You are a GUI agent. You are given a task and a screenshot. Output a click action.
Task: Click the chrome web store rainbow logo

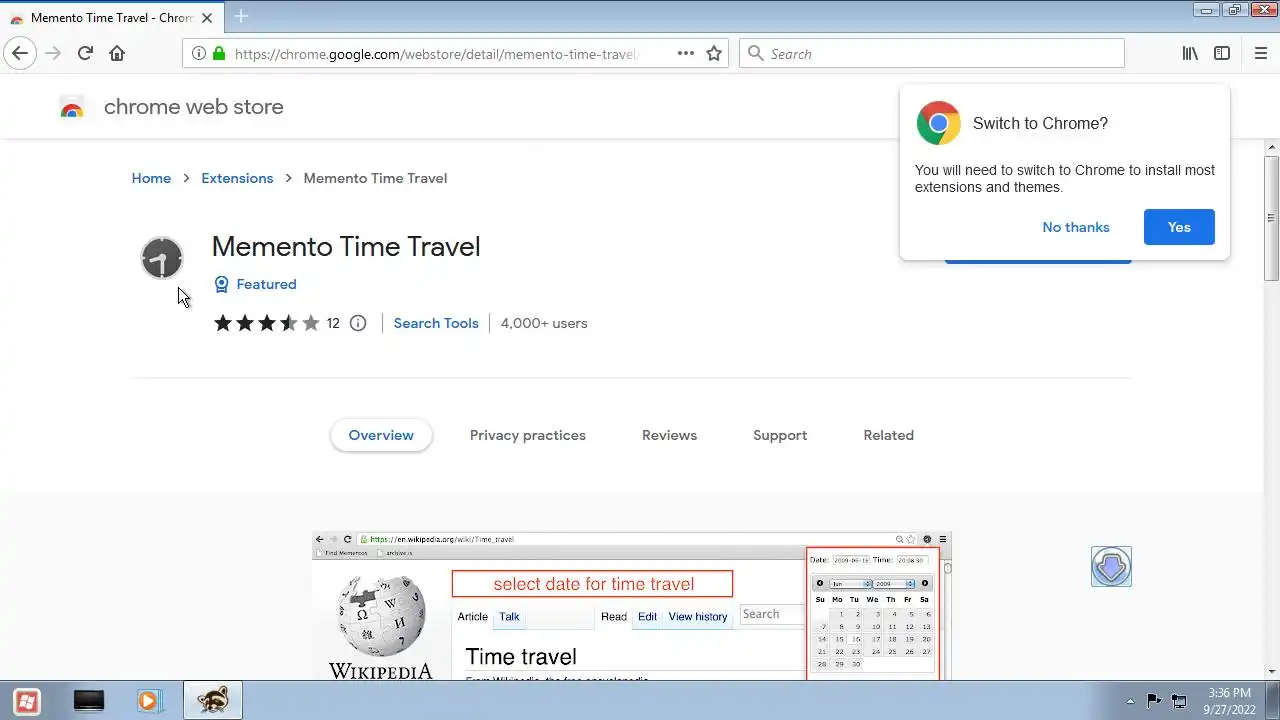(x=72, y=107)
